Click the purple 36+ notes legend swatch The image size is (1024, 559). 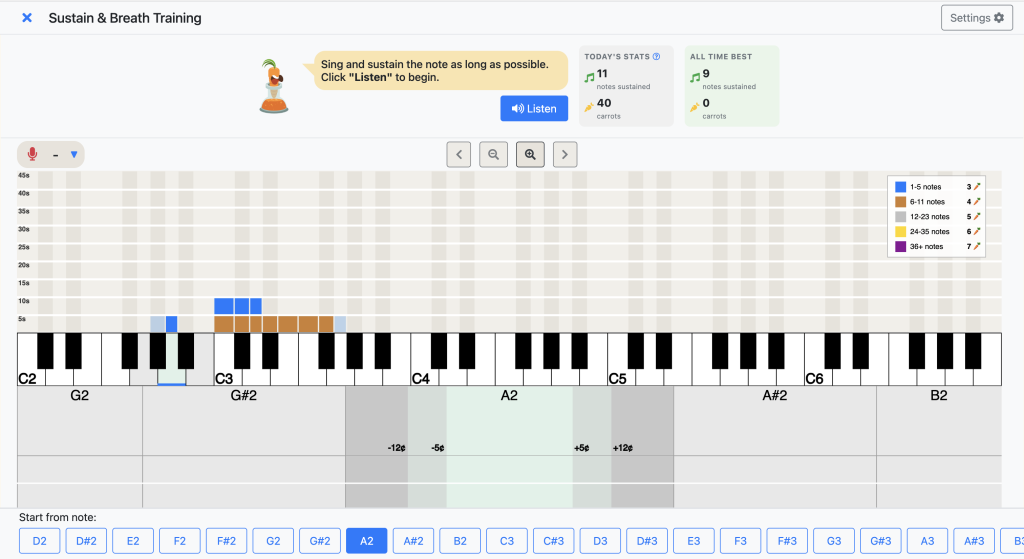(900, 247)
